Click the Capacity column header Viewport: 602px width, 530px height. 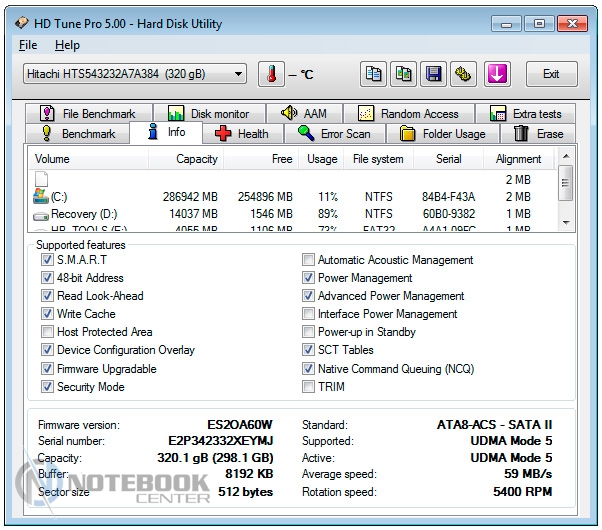[x=197, y=159]
